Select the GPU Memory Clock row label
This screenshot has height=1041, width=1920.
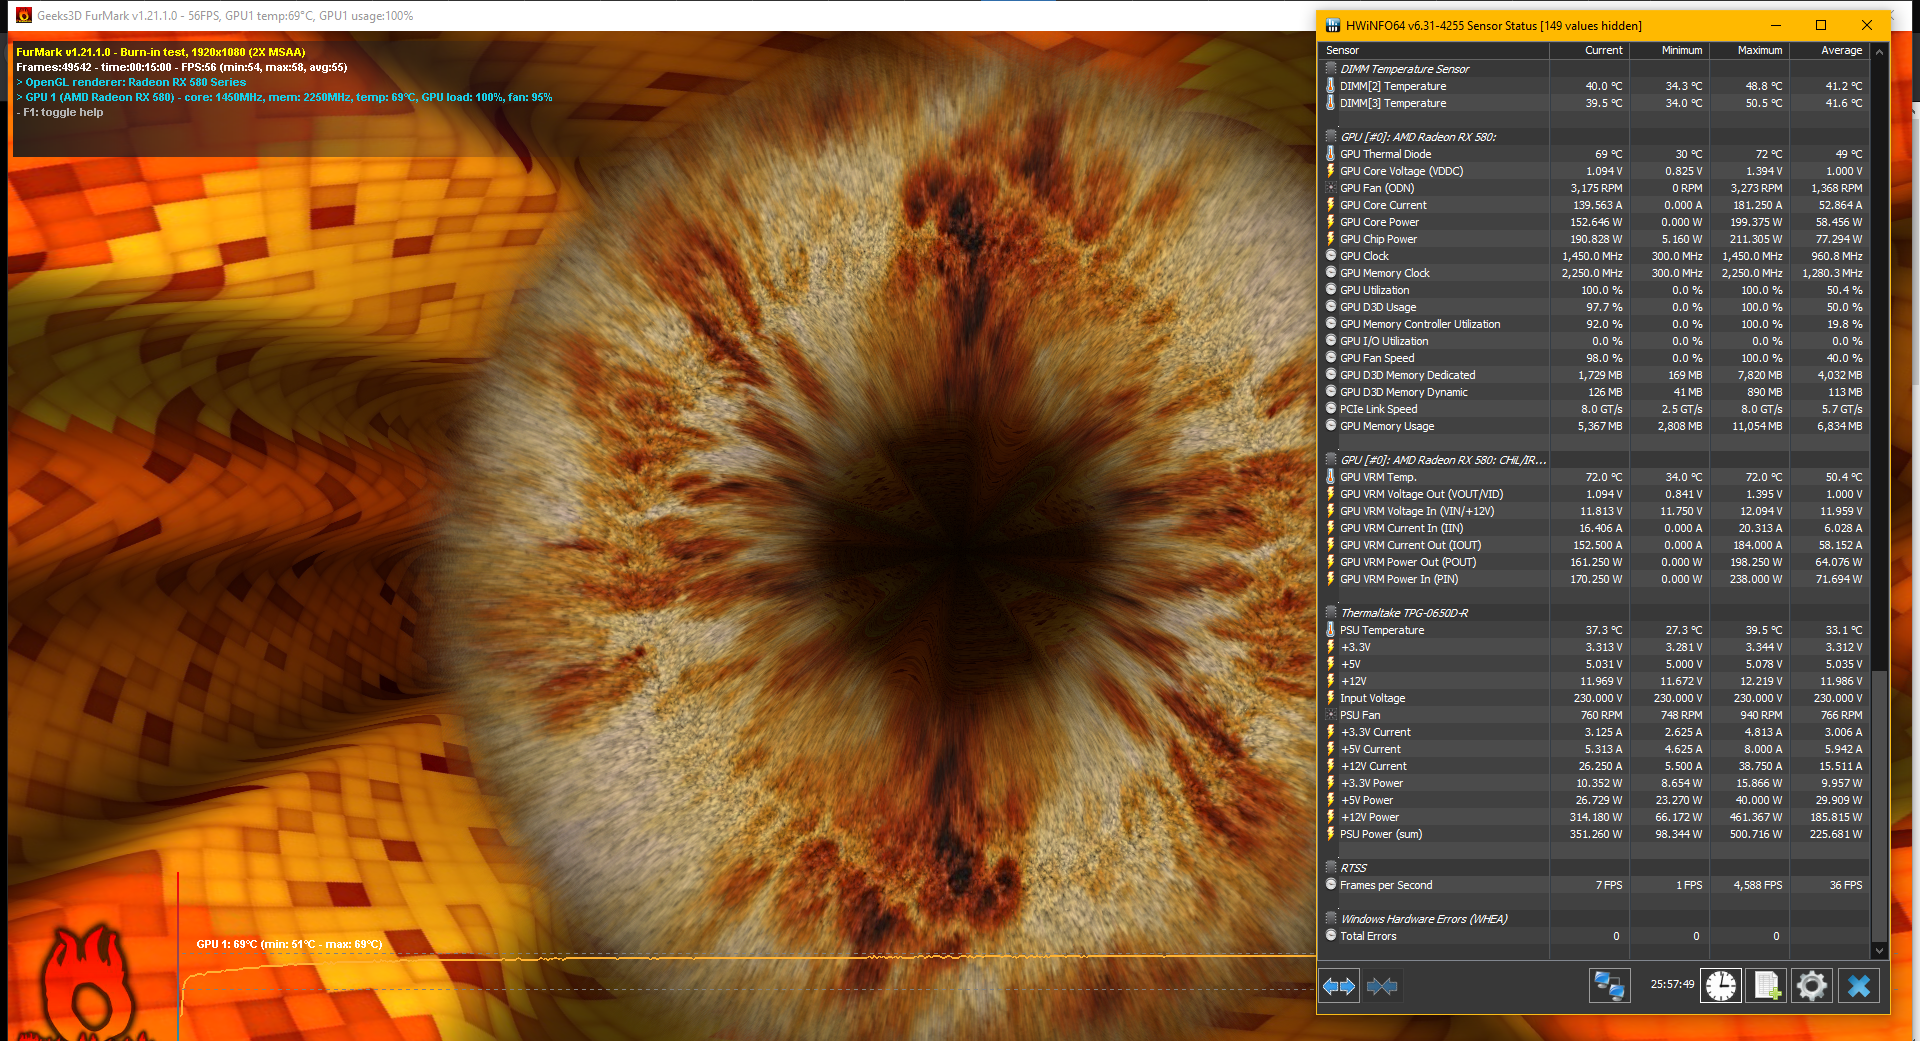pyautogui.click(x=1385, y=273)
